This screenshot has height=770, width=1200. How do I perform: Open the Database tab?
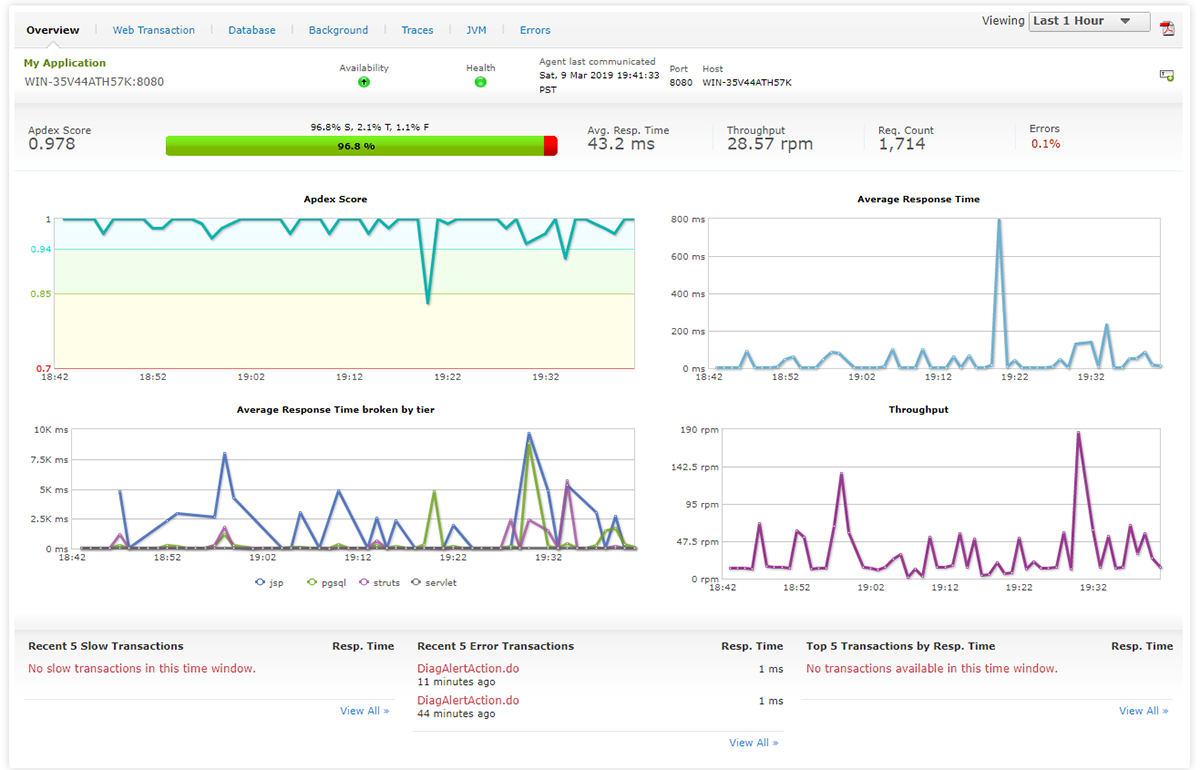(x=252, y=30)
